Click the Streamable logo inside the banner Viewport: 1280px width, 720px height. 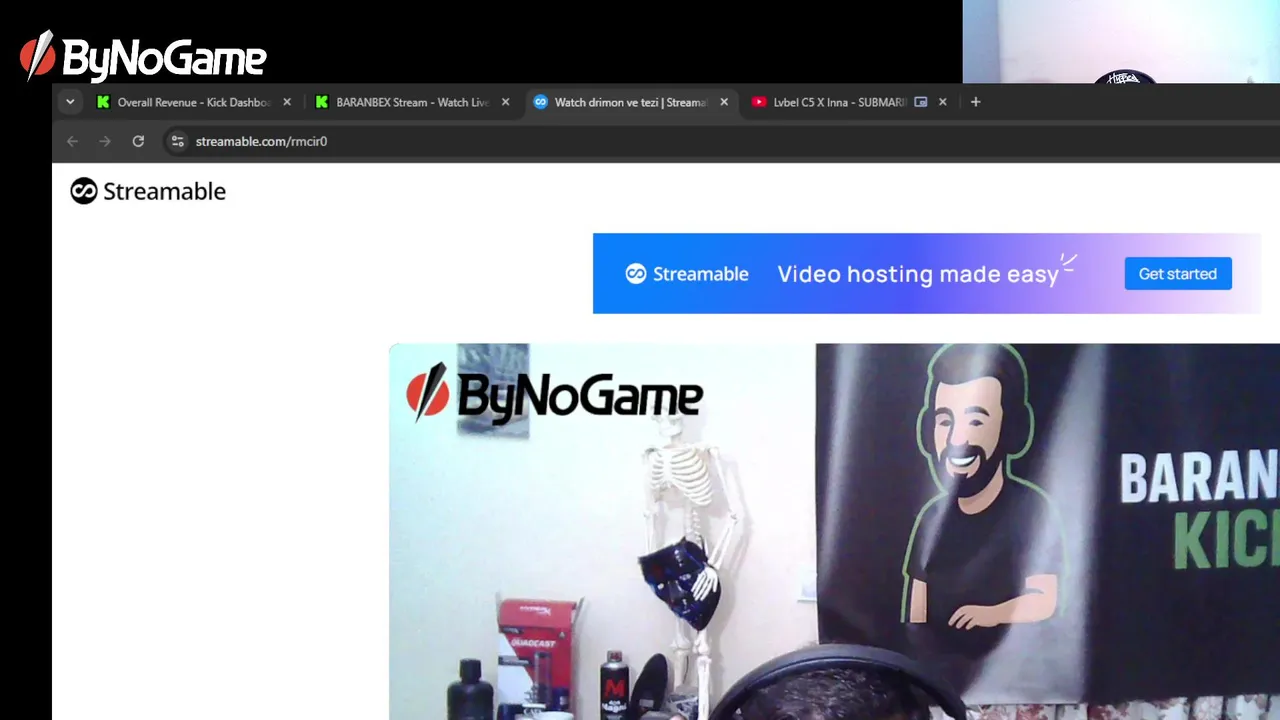[687, 274]
